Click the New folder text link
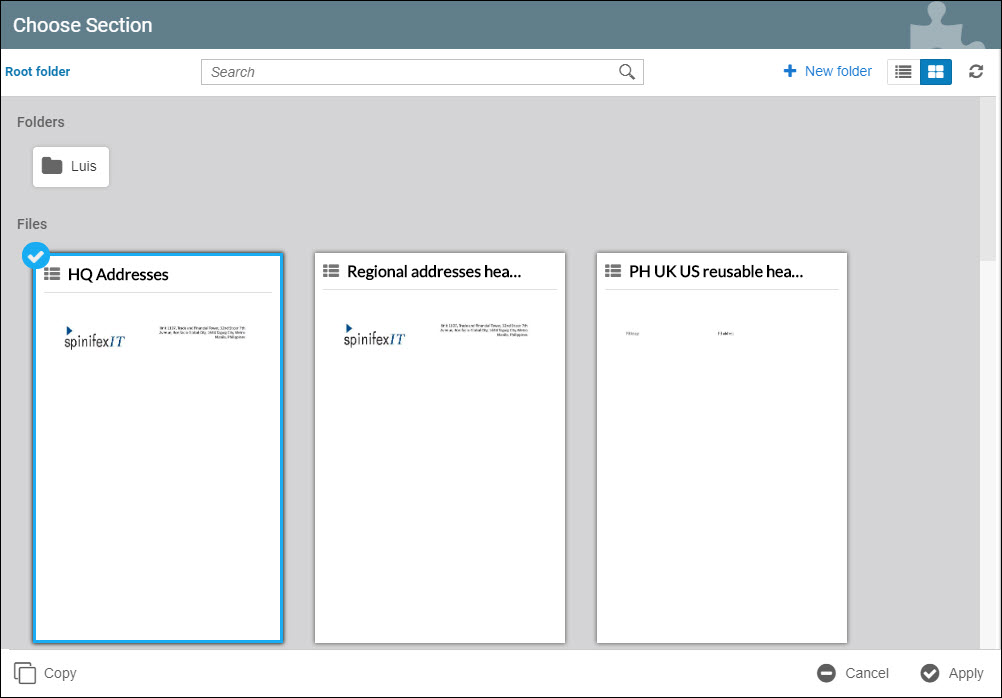The width and height of the screenshot is (1002, 698). [x=838, y=72]
